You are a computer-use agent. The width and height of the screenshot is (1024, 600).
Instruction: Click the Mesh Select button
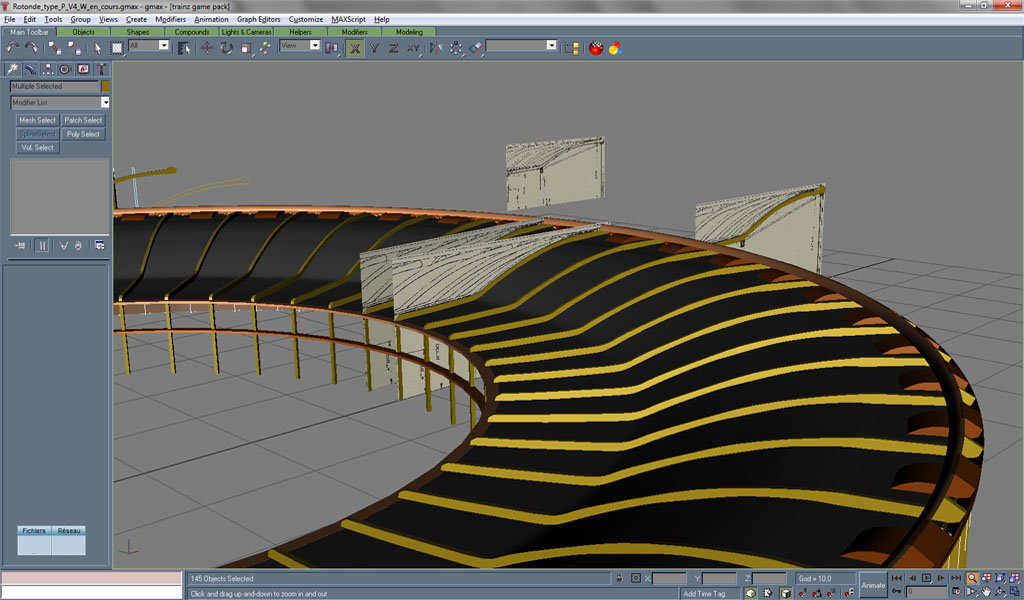click(x=37, y=120)
